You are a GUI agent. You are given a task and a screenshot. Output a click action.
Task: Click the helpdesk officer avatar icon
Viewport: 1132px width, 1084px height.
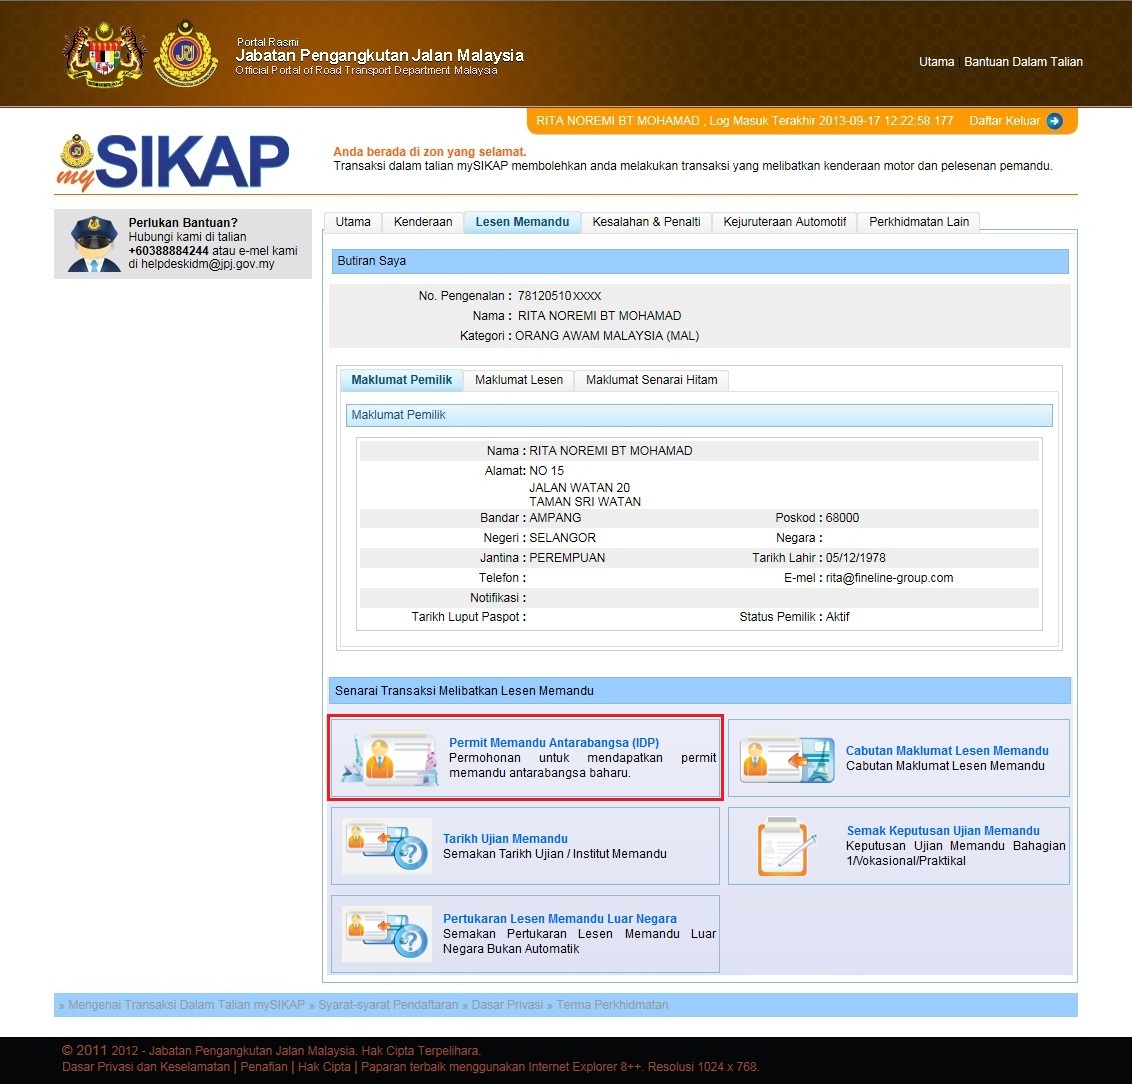click(94, 245)
